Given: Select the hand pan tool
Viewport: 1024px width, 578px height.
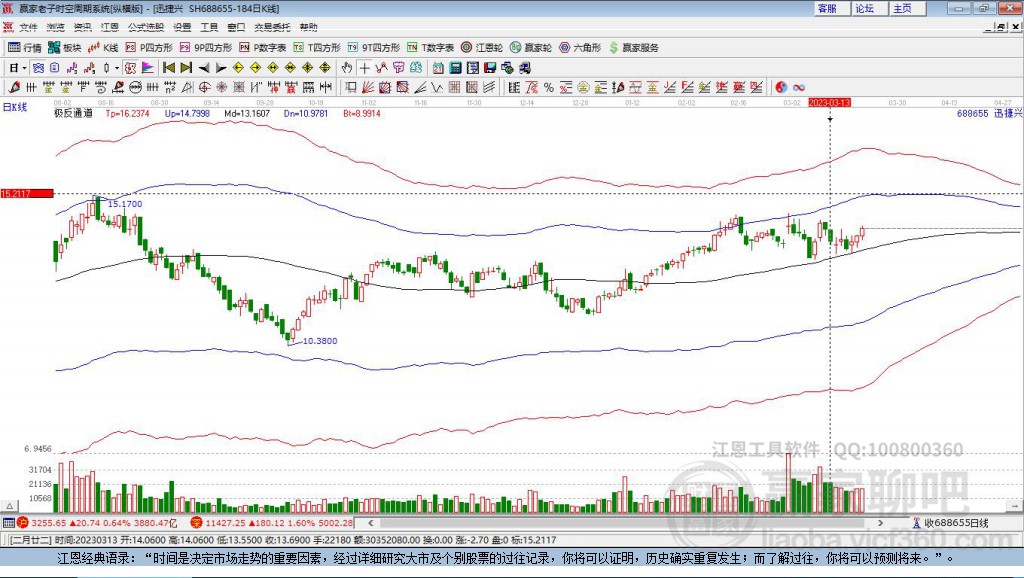Looking at the screenshot, I should pos(347,68).
